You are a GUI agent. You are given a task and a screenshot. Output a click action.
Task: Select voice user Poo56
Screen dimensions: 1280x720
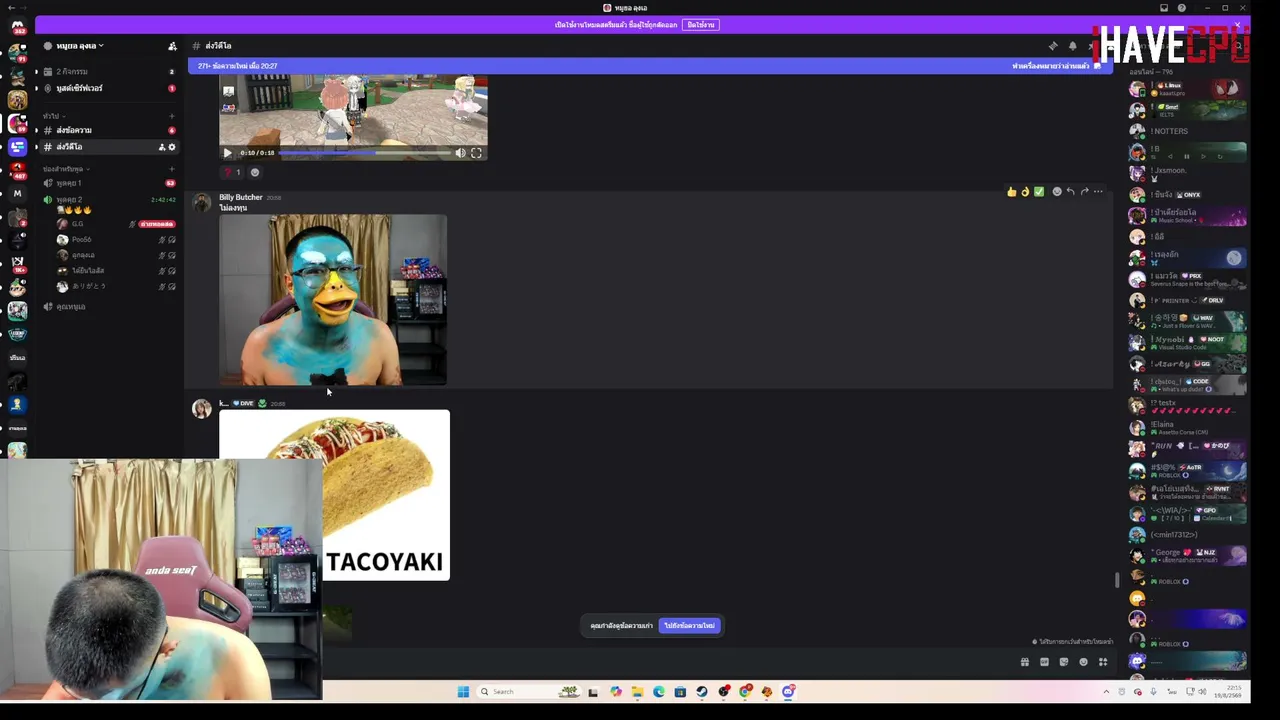coord(115,240)
